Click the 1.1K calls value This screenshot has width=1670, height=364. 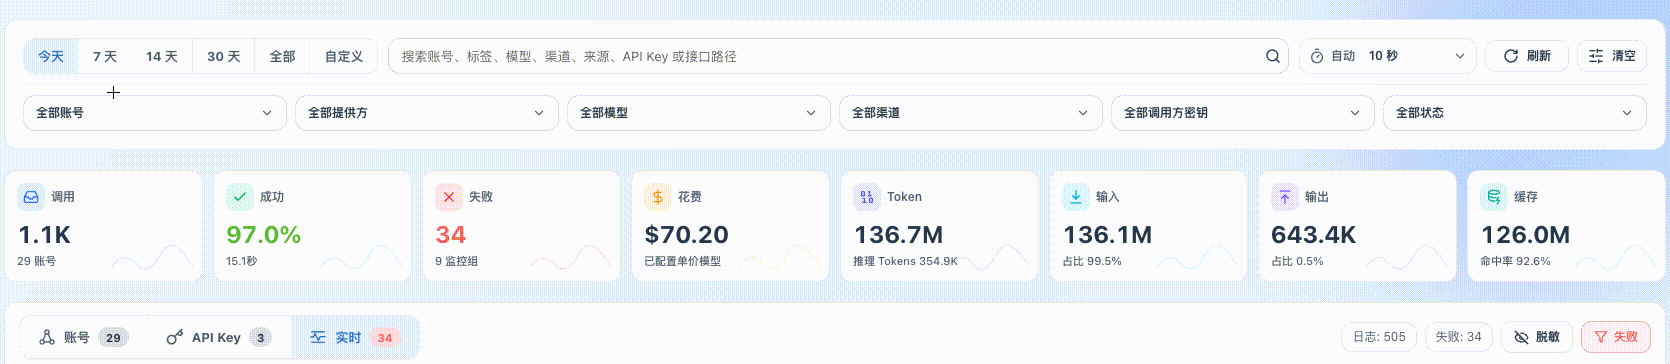[45, 235]
